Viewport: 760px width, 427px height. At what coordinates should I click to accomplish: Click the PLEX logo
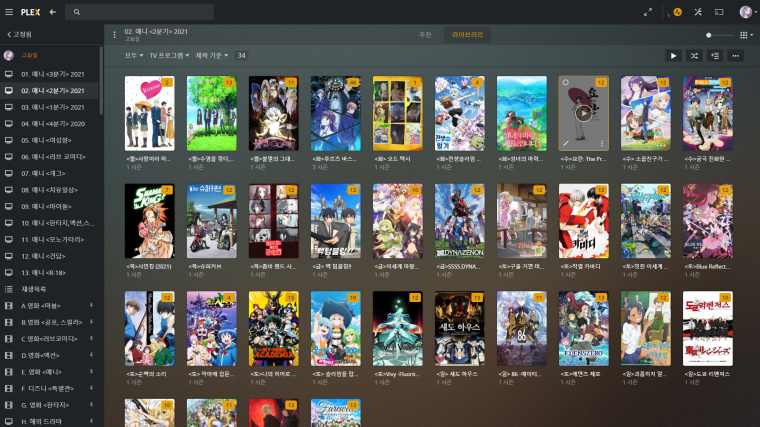click(31, 12)
